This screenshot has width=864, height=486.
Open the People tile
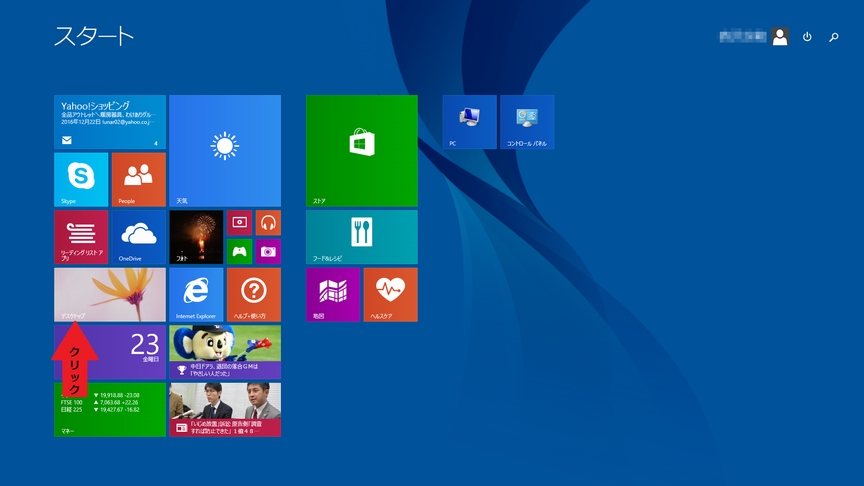coord(138,179)
